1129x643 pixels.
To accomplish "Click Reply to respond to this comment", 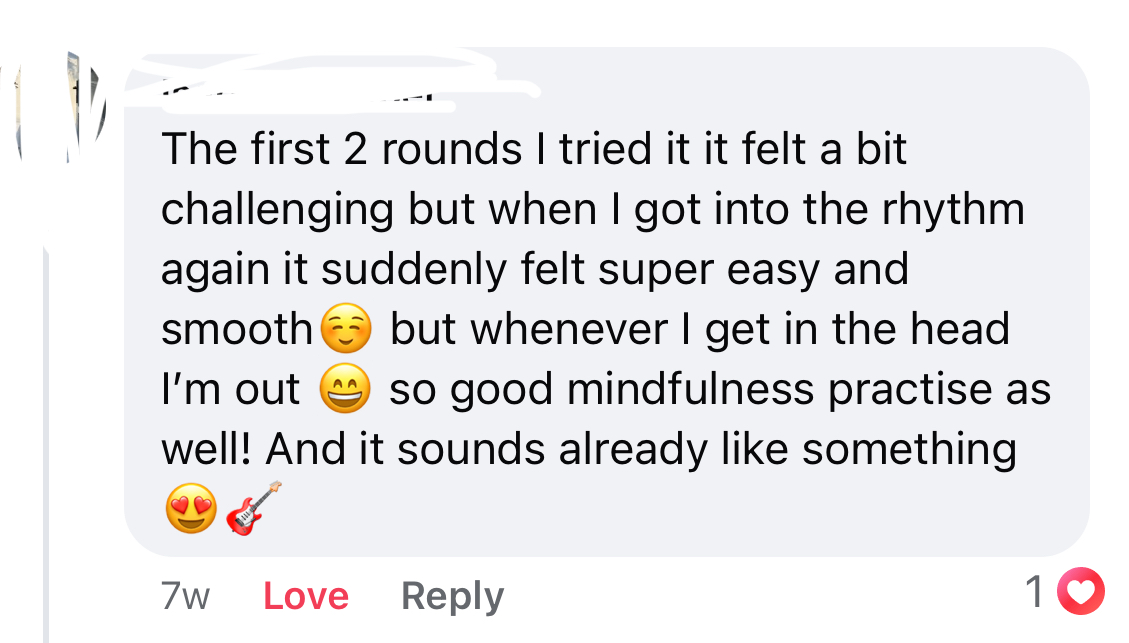I will point(452,597).
